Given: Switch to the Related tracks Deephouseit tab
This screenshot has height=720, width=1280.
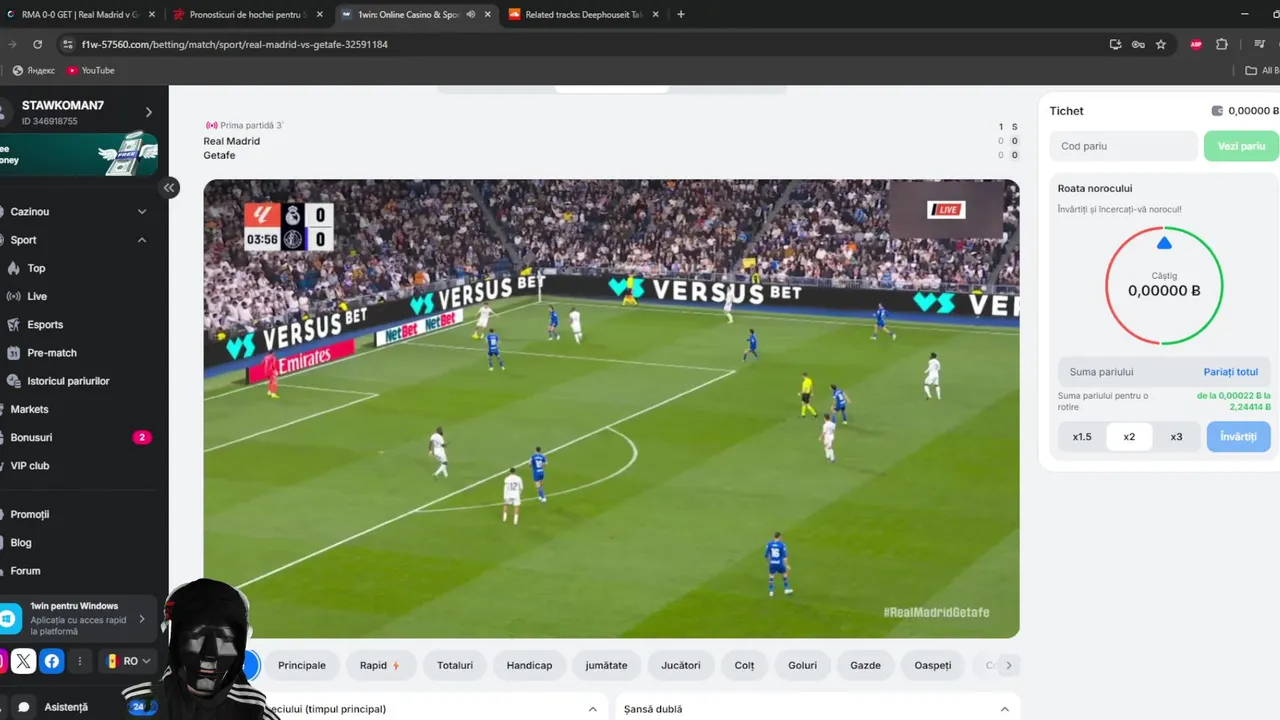Looking at the screenshot, I should point(583,14).
